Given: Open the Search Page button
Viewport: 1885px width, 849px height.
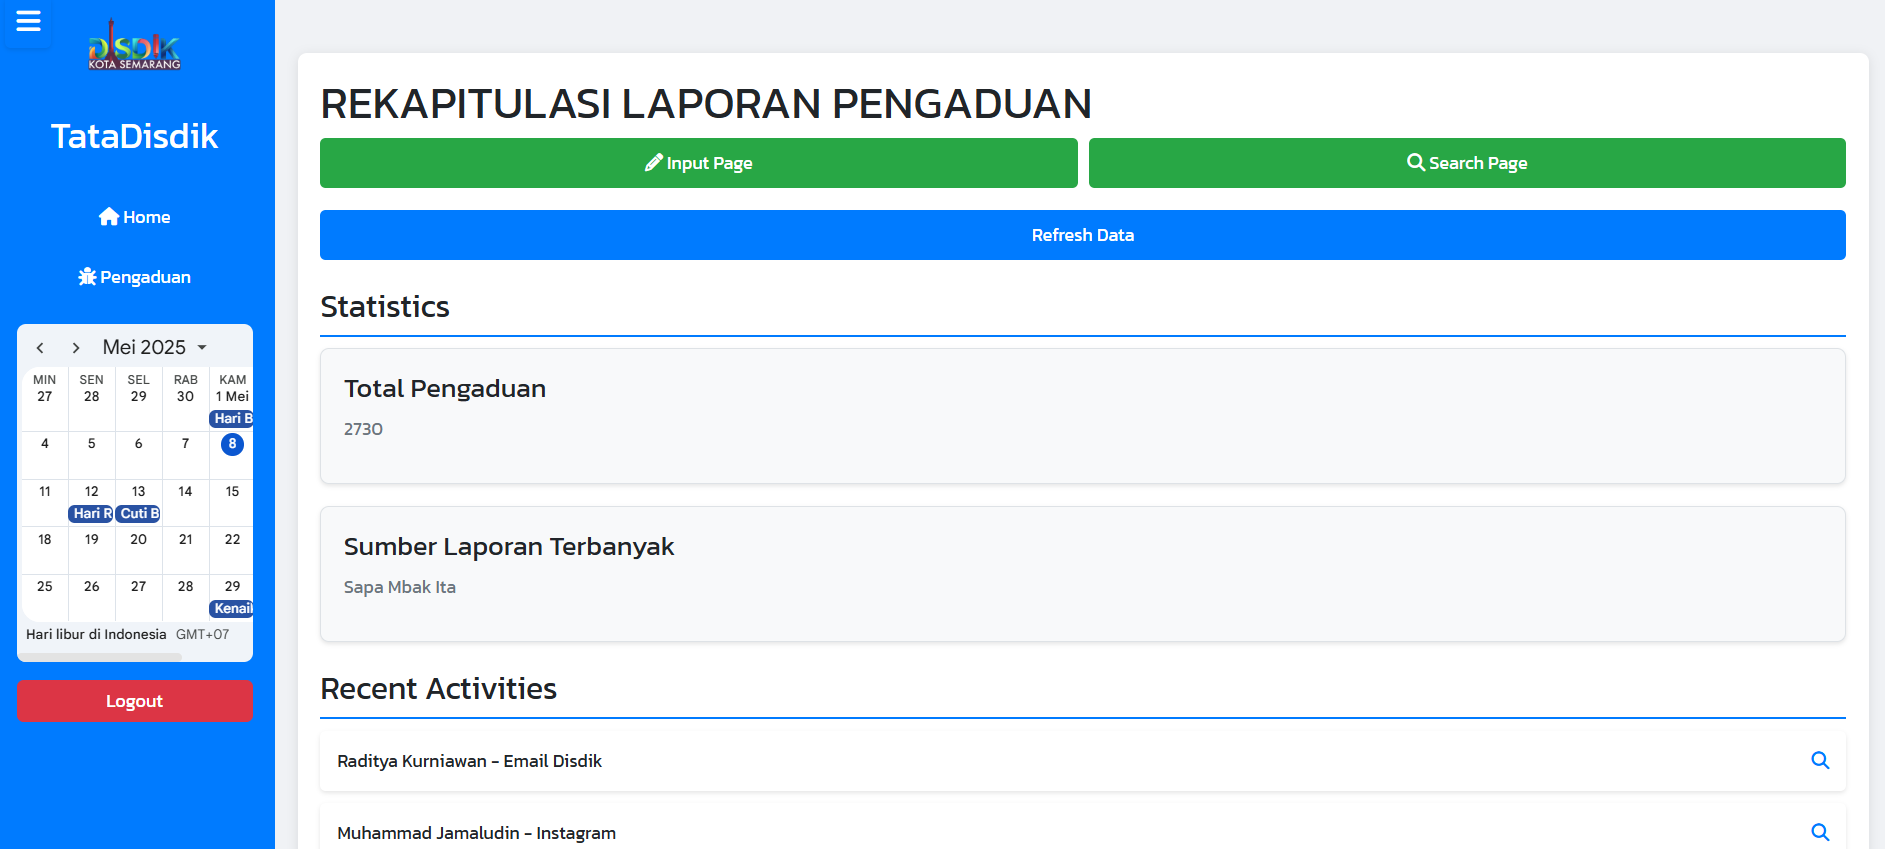Looking at the screenshot, I should click(1466, 163).
